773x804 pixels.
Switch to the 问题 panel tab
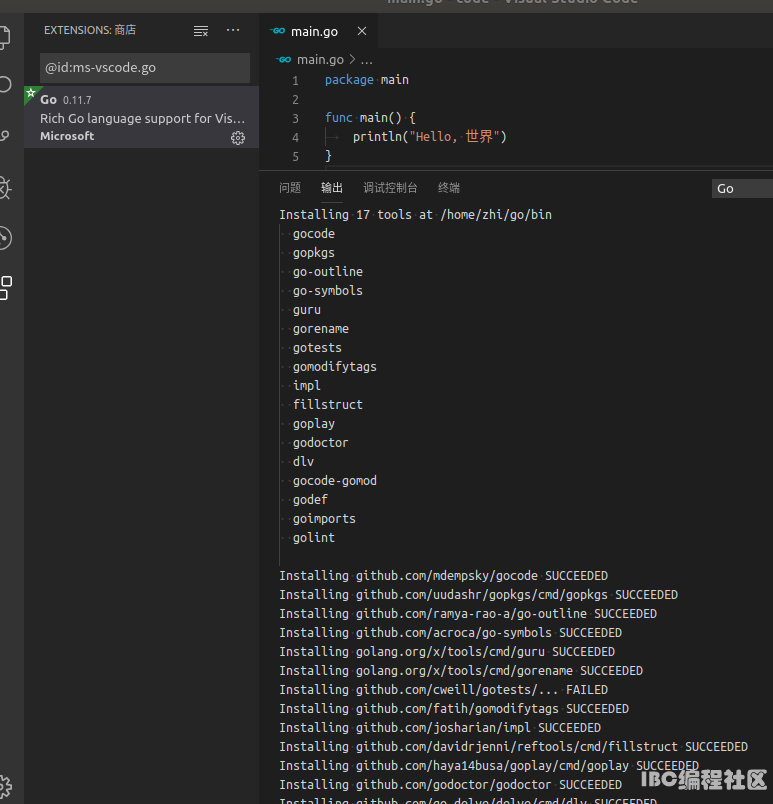point(290,188)
